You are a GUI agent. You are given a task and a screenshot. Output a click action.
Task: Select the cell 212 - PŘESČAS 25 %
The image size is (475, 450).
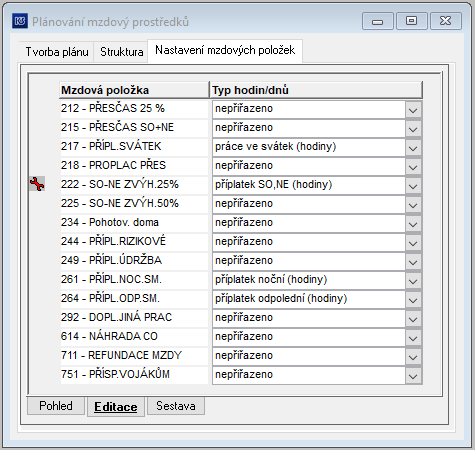click(x=134, y=109)
